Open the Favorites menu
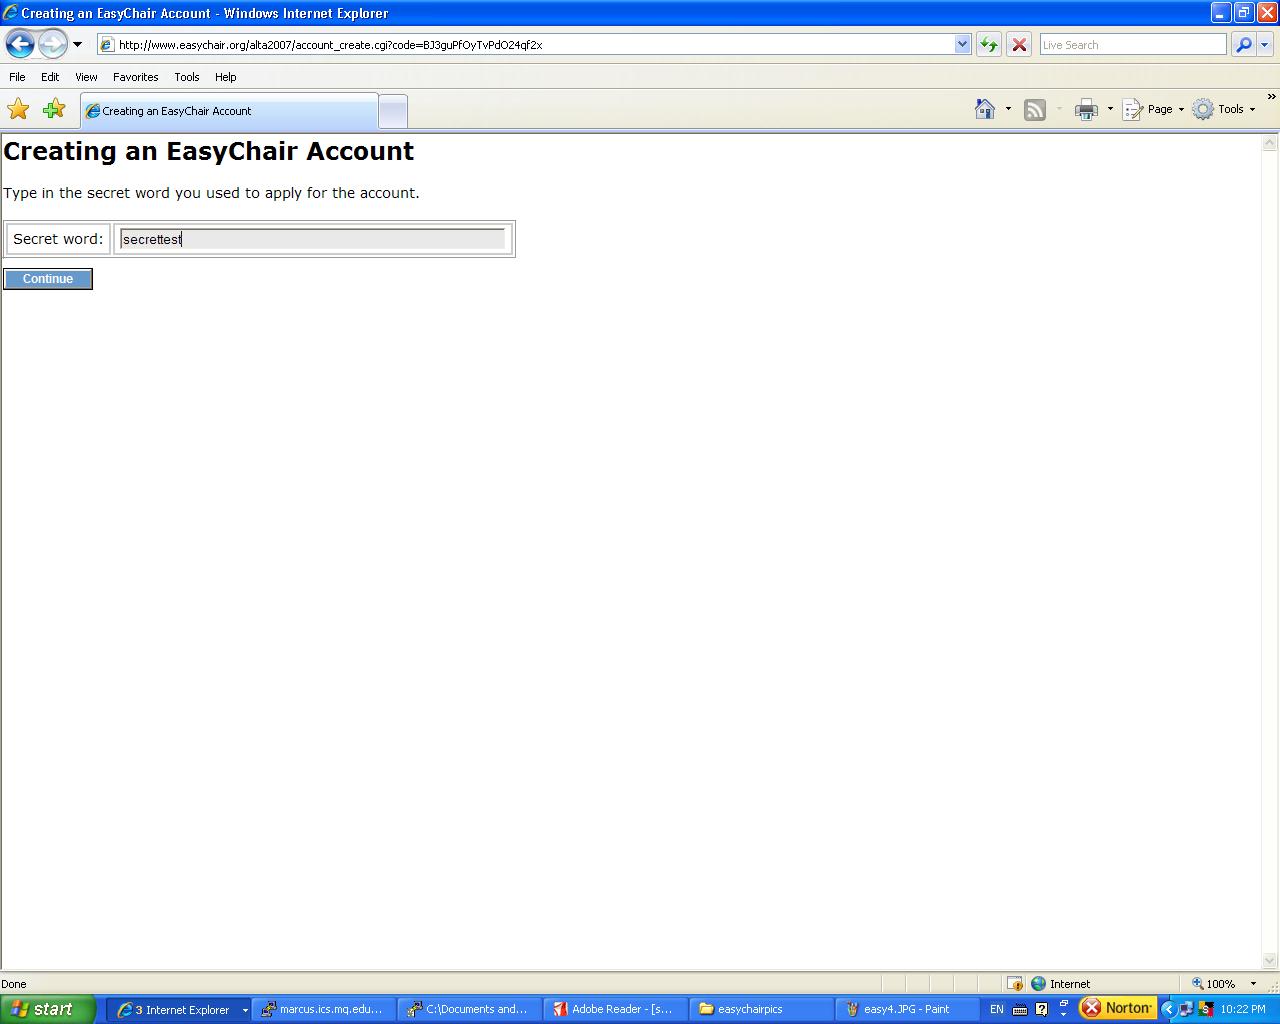Image resolution: width=1280 pixels, height=1024 pixels. click(x=135, y=77)
